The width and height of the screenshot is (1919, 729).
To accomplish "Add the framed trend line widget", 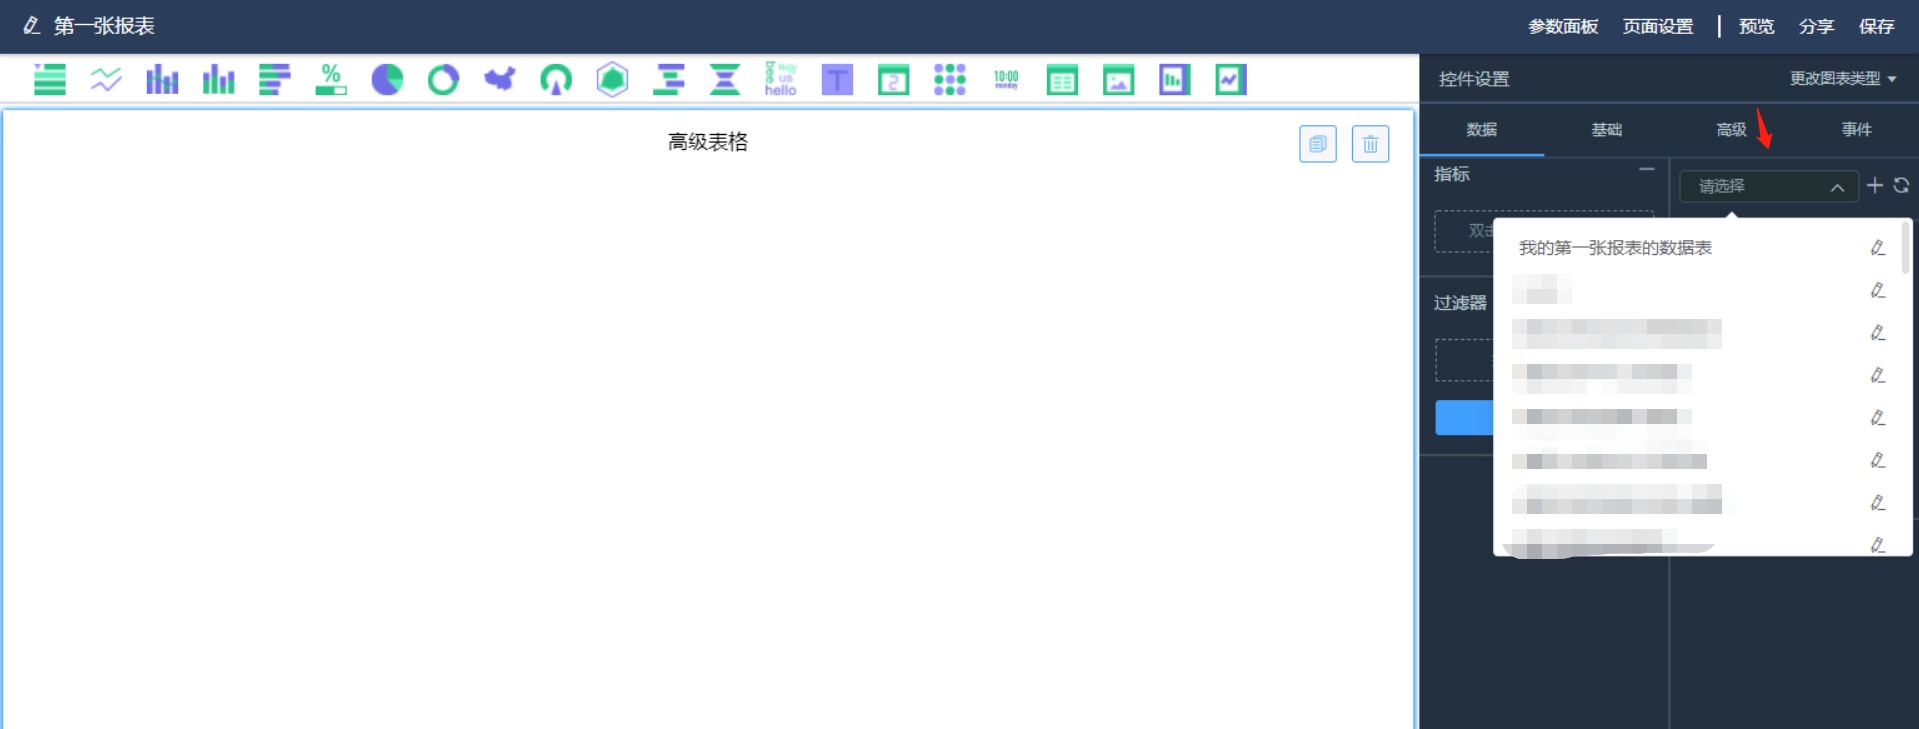I will coord(1231,79).
